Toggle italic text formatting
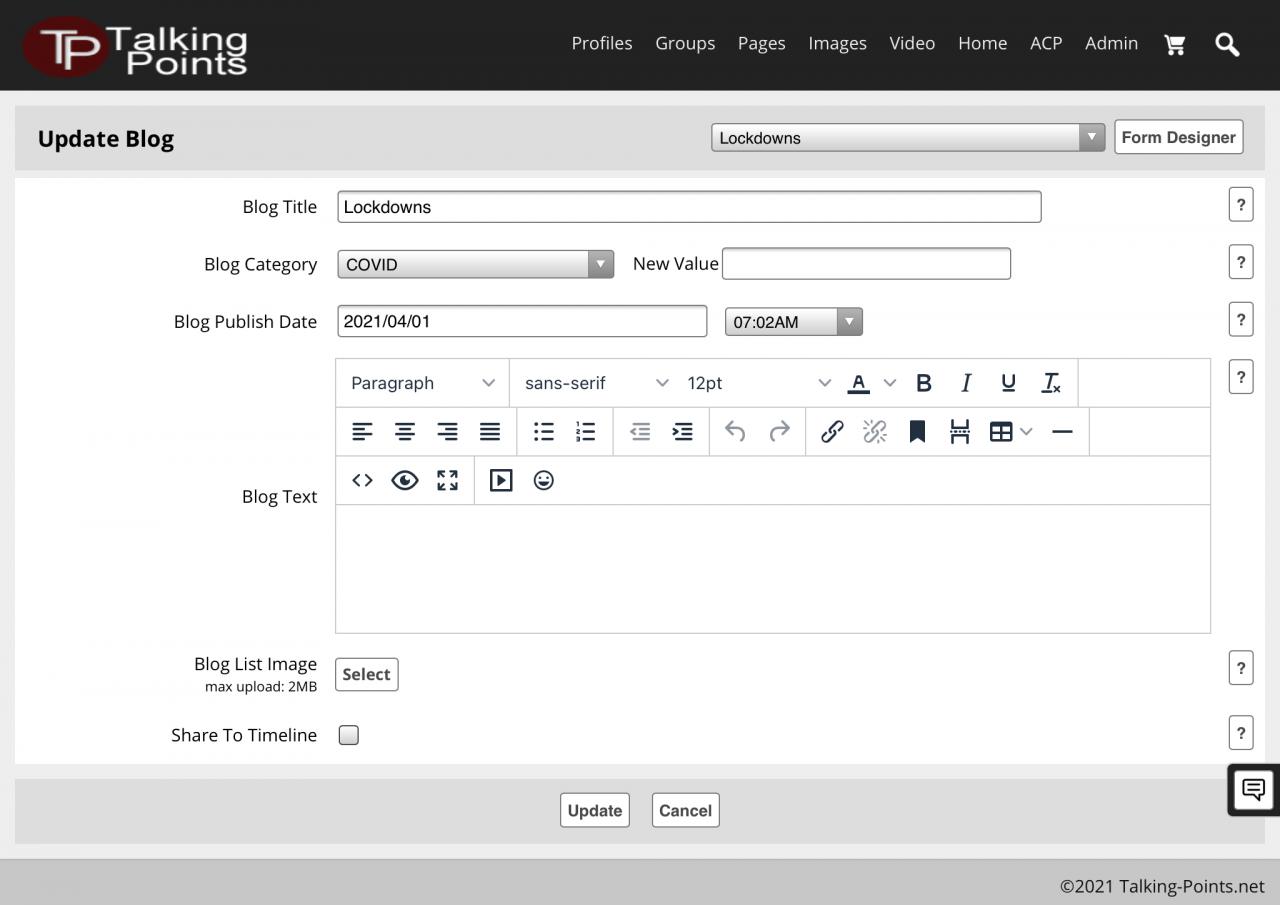 point(966,383)
